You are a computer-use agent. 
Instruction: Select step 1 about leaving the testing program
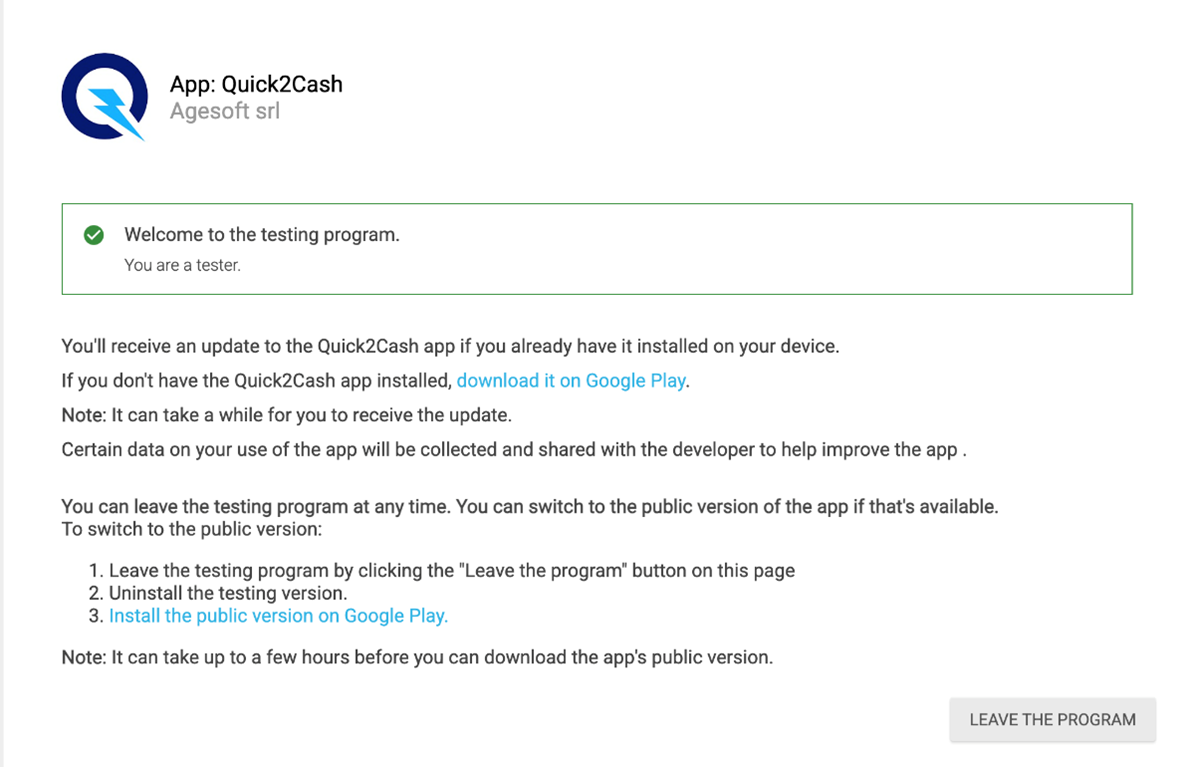point(451,571)
